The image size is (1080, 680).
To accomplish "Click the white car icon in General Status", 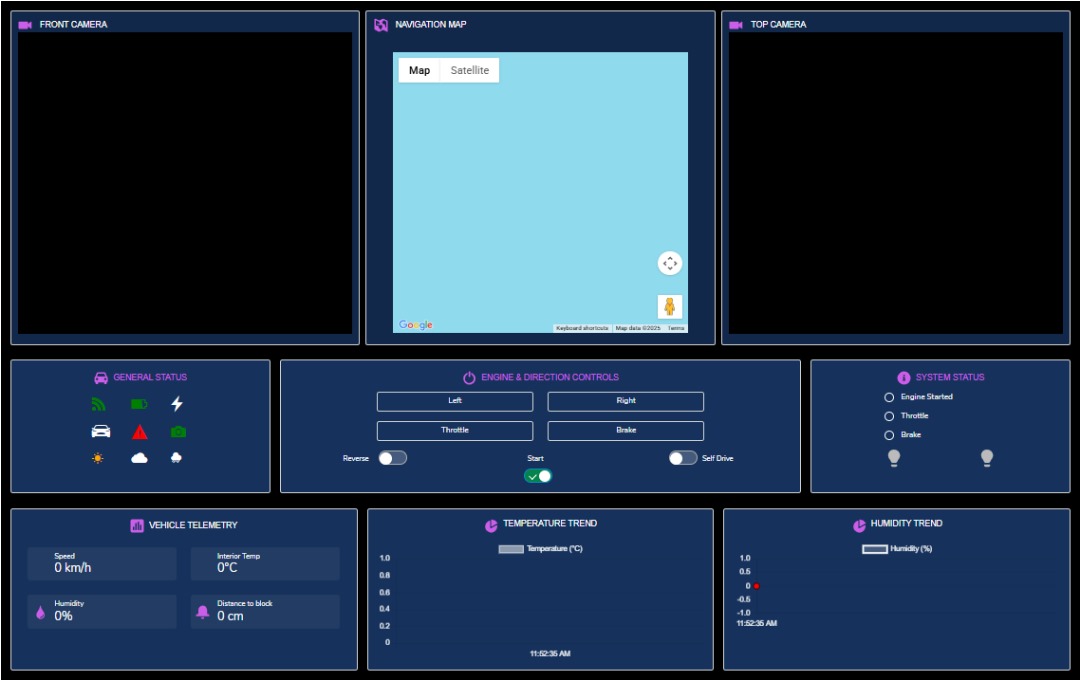I will tap(101, 432).
